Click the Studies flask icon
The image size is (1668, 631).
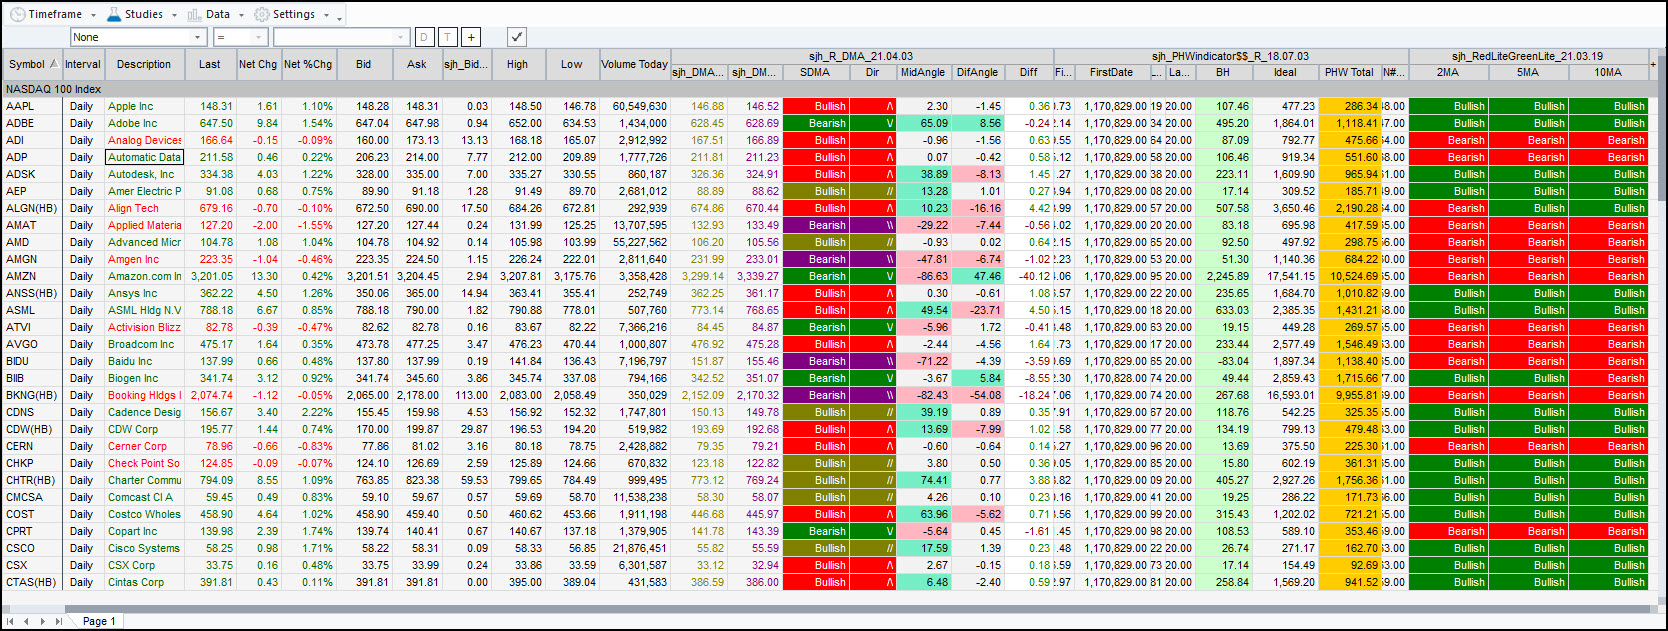[114, 14]
